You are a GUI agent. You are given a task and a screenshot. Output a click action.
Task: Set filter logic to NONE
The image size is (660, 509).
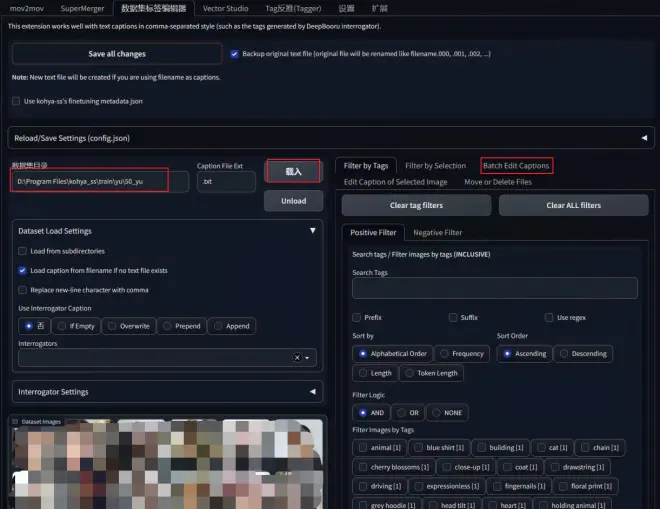point(447,413)
